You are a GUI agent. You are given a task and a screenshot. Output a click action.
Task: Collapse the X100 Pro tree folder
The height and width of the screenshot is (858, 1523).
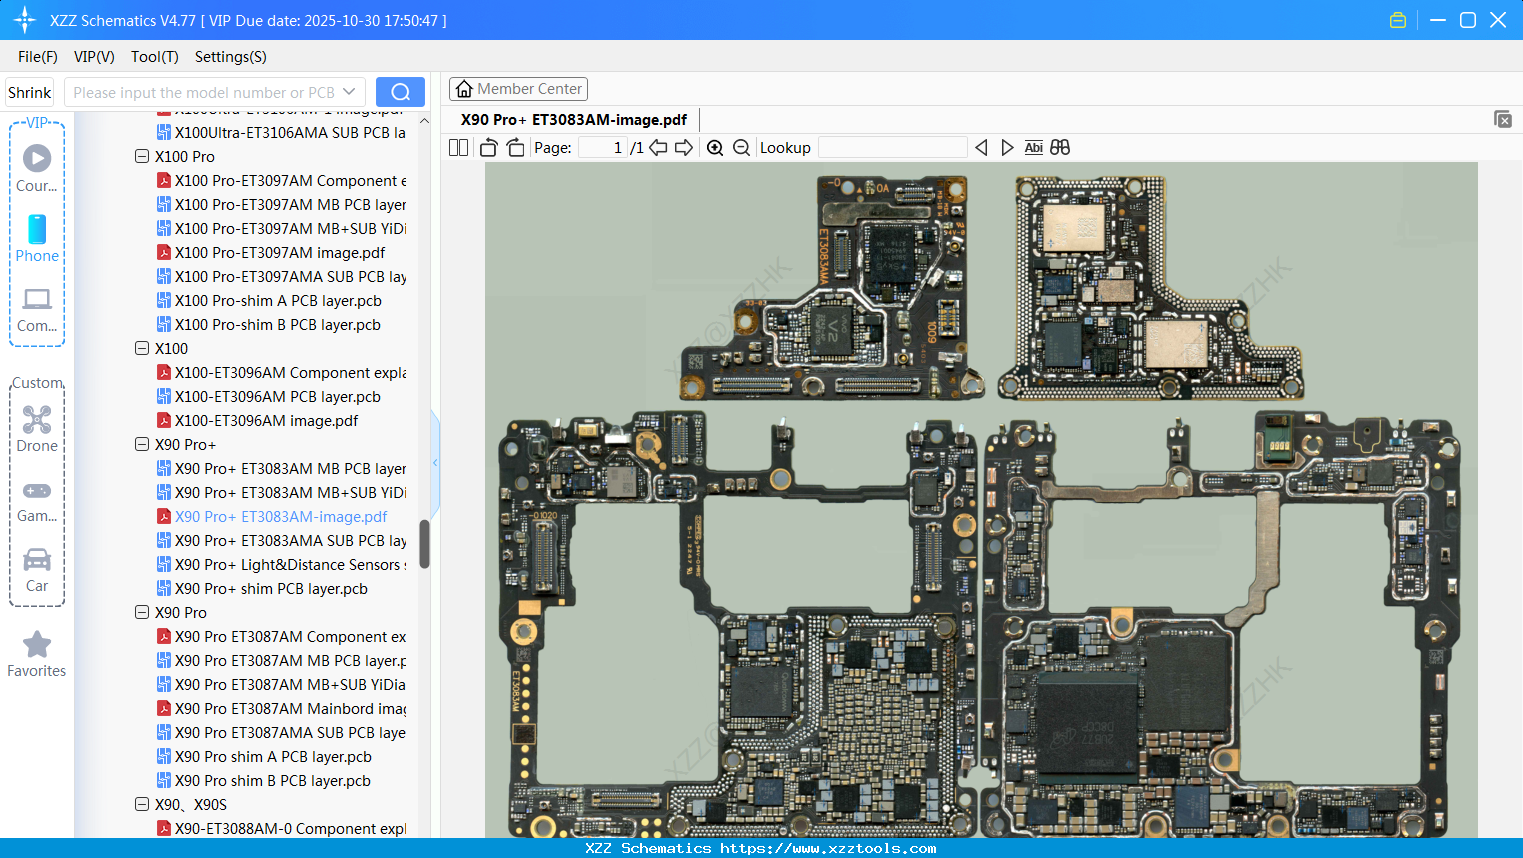pyautogui.click(x=142, y=156)
